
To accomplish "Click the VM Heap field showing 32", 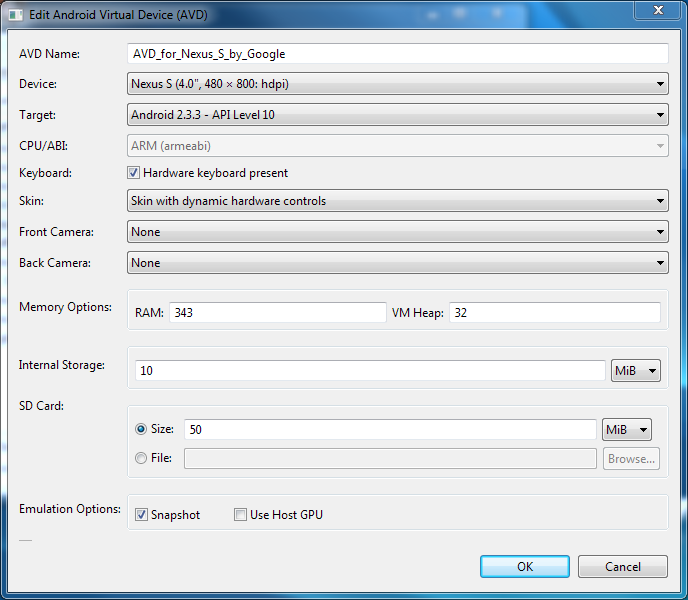I will [555, 313].
